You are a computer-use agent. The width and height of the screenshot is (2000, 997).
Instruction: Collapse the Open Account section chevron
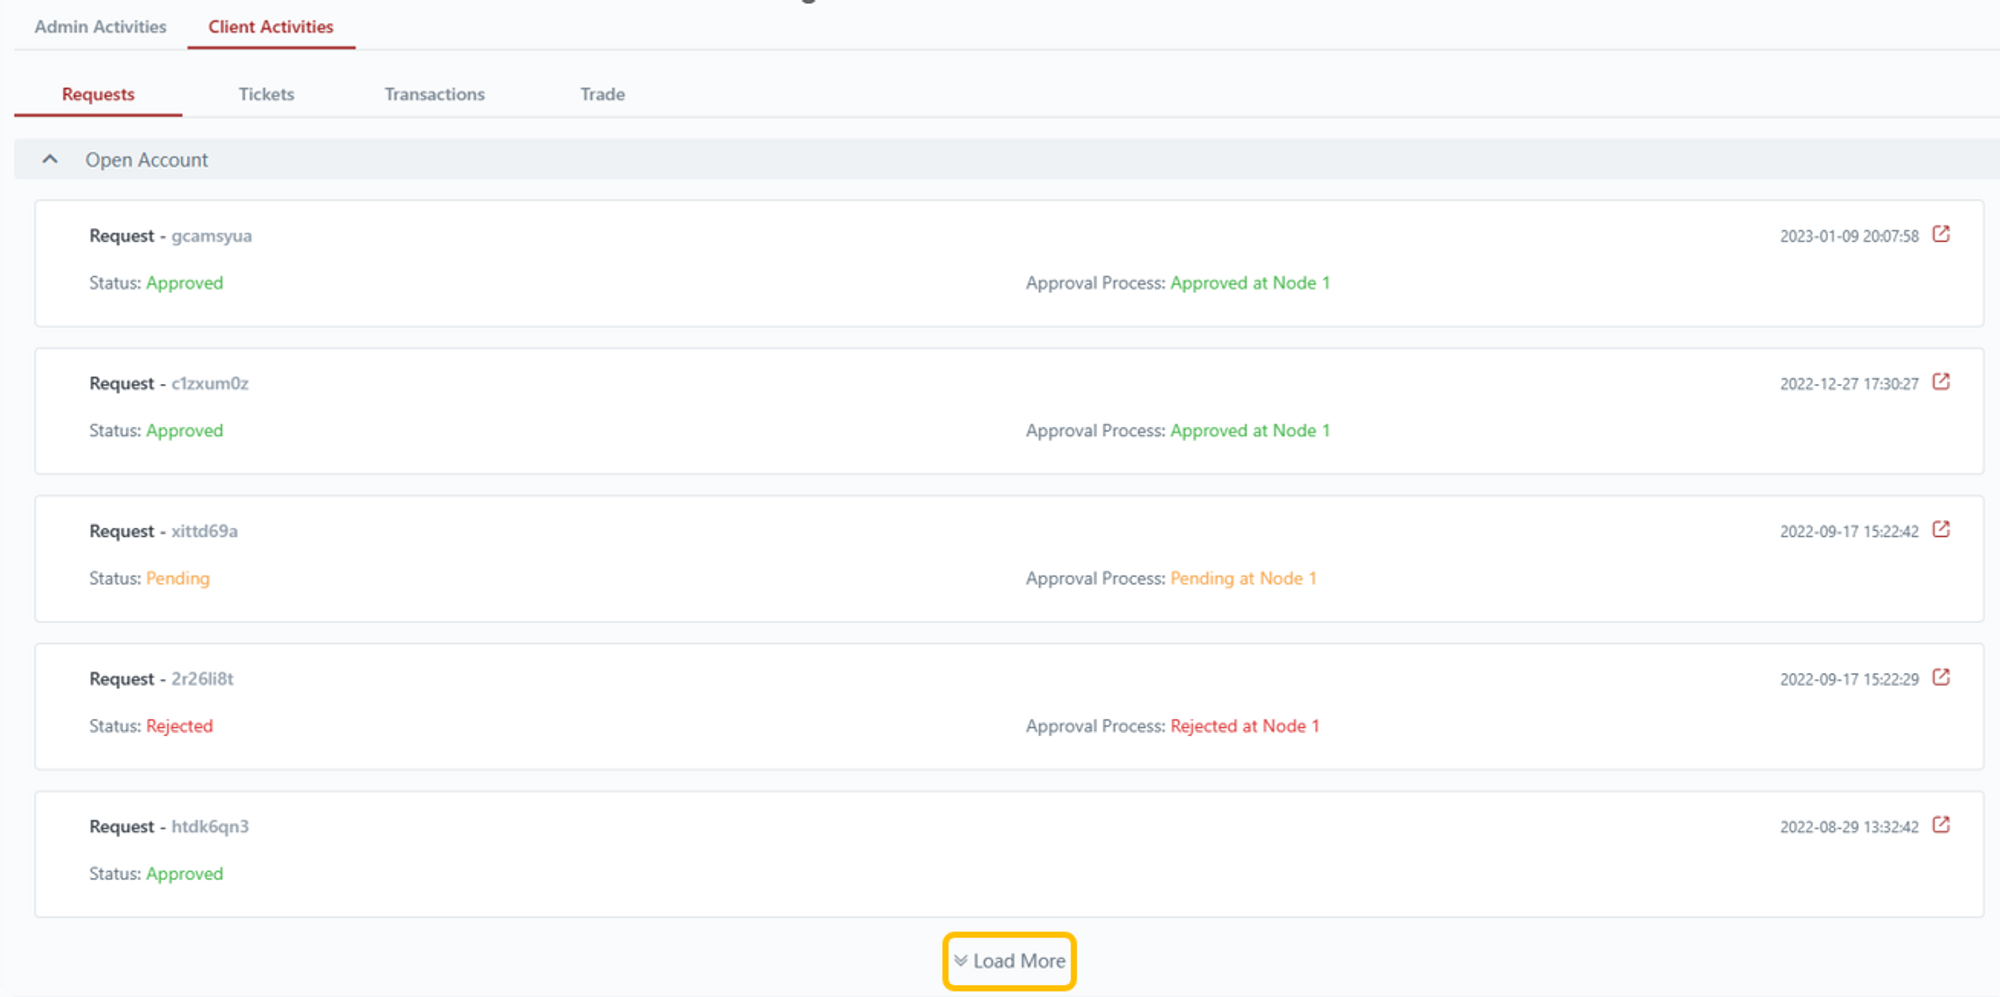coord(50,159)
